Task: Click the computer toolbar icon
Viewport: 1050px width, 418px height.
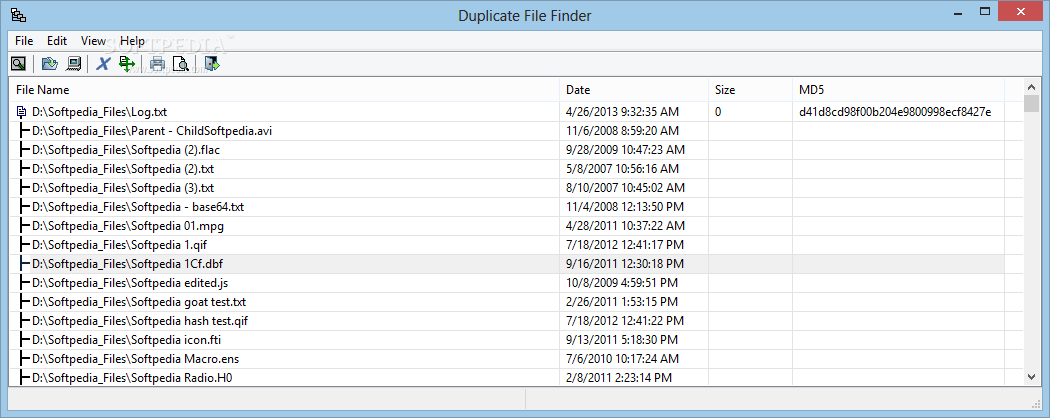Action: click(74, 64)
